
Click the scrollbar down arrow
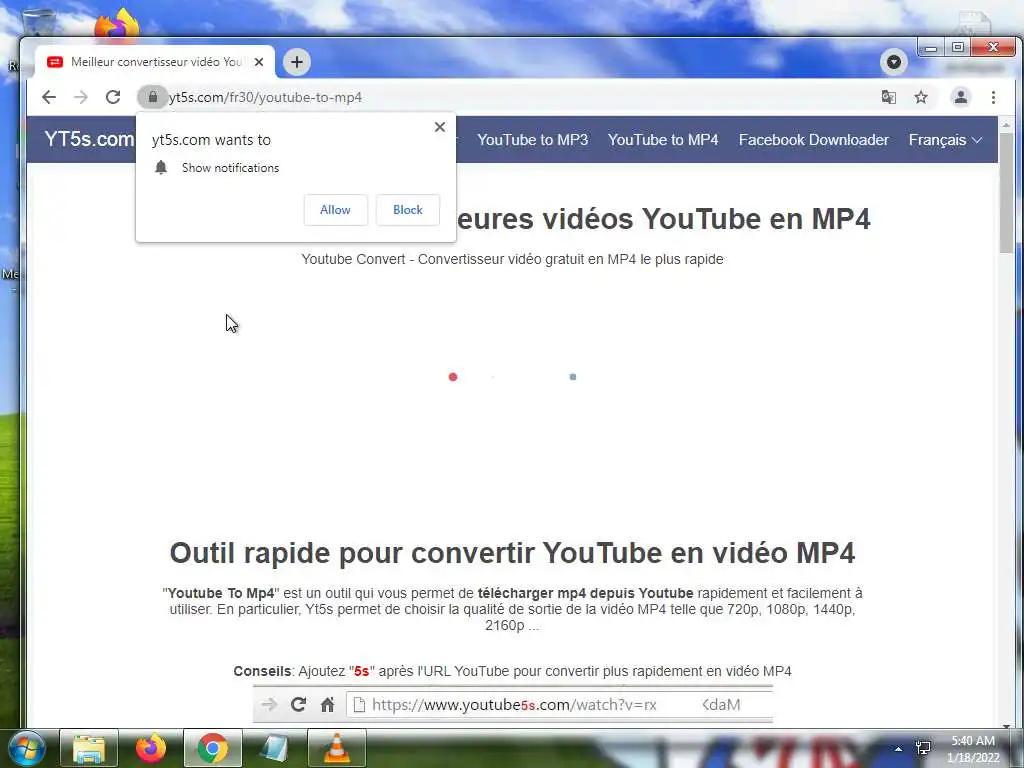[x=1006, y=725]
